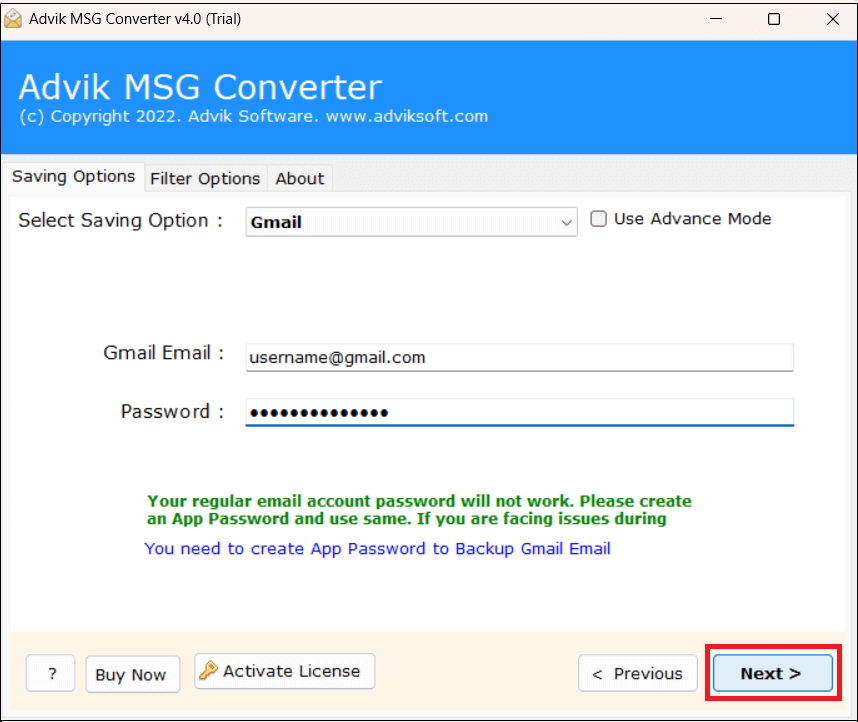Maximize the converter window
The width and height of the screenshot is (858, 722).
774,19
